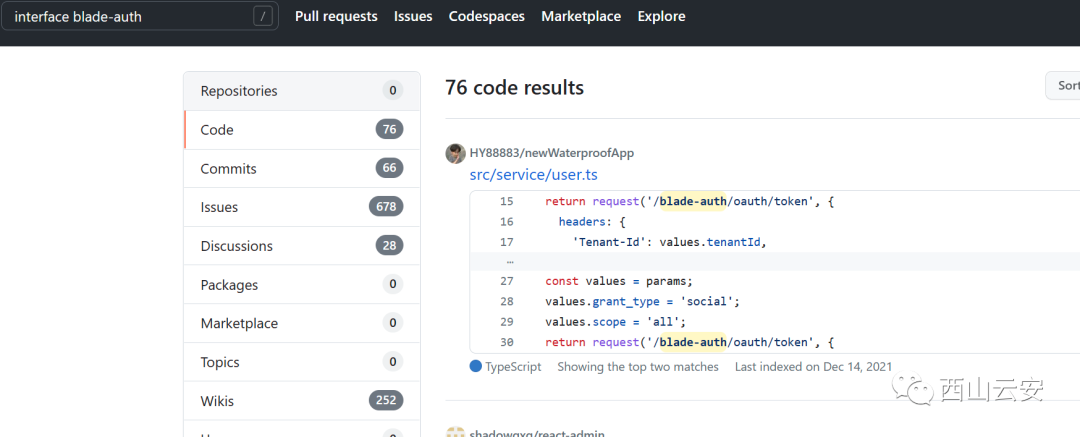This screenshot has width=1080, height=437.
Task: Select the Code results filter
Action: (217, 130)
